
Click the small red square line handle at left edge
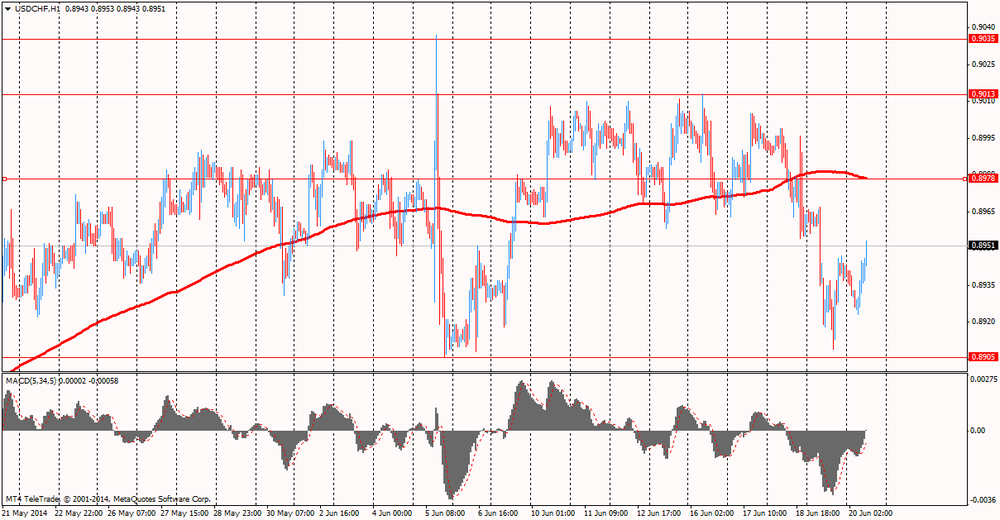[x=5, y=179]
